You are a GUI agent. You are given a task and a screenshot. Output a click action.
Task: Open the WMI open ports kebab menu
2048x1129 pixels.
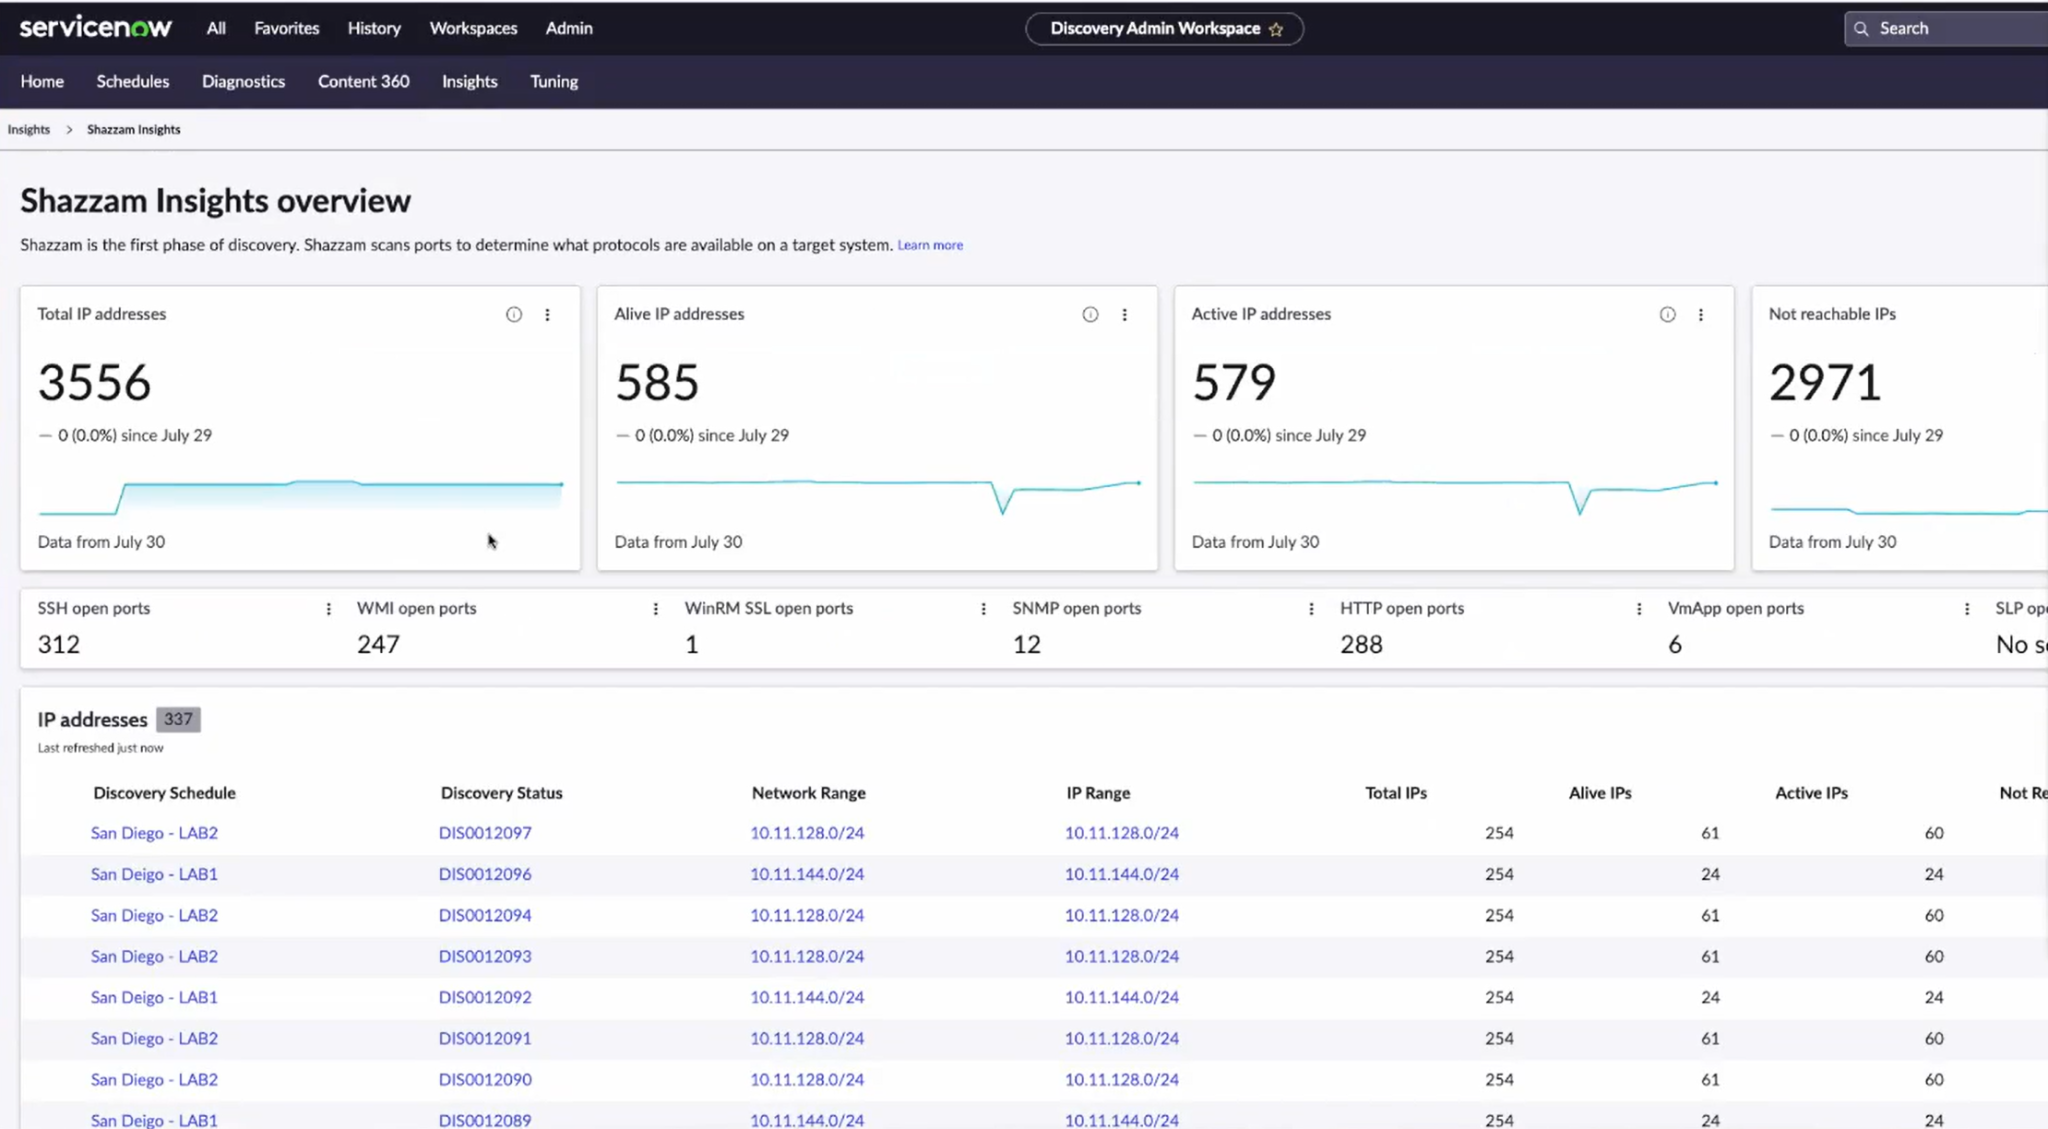[655, 608]
